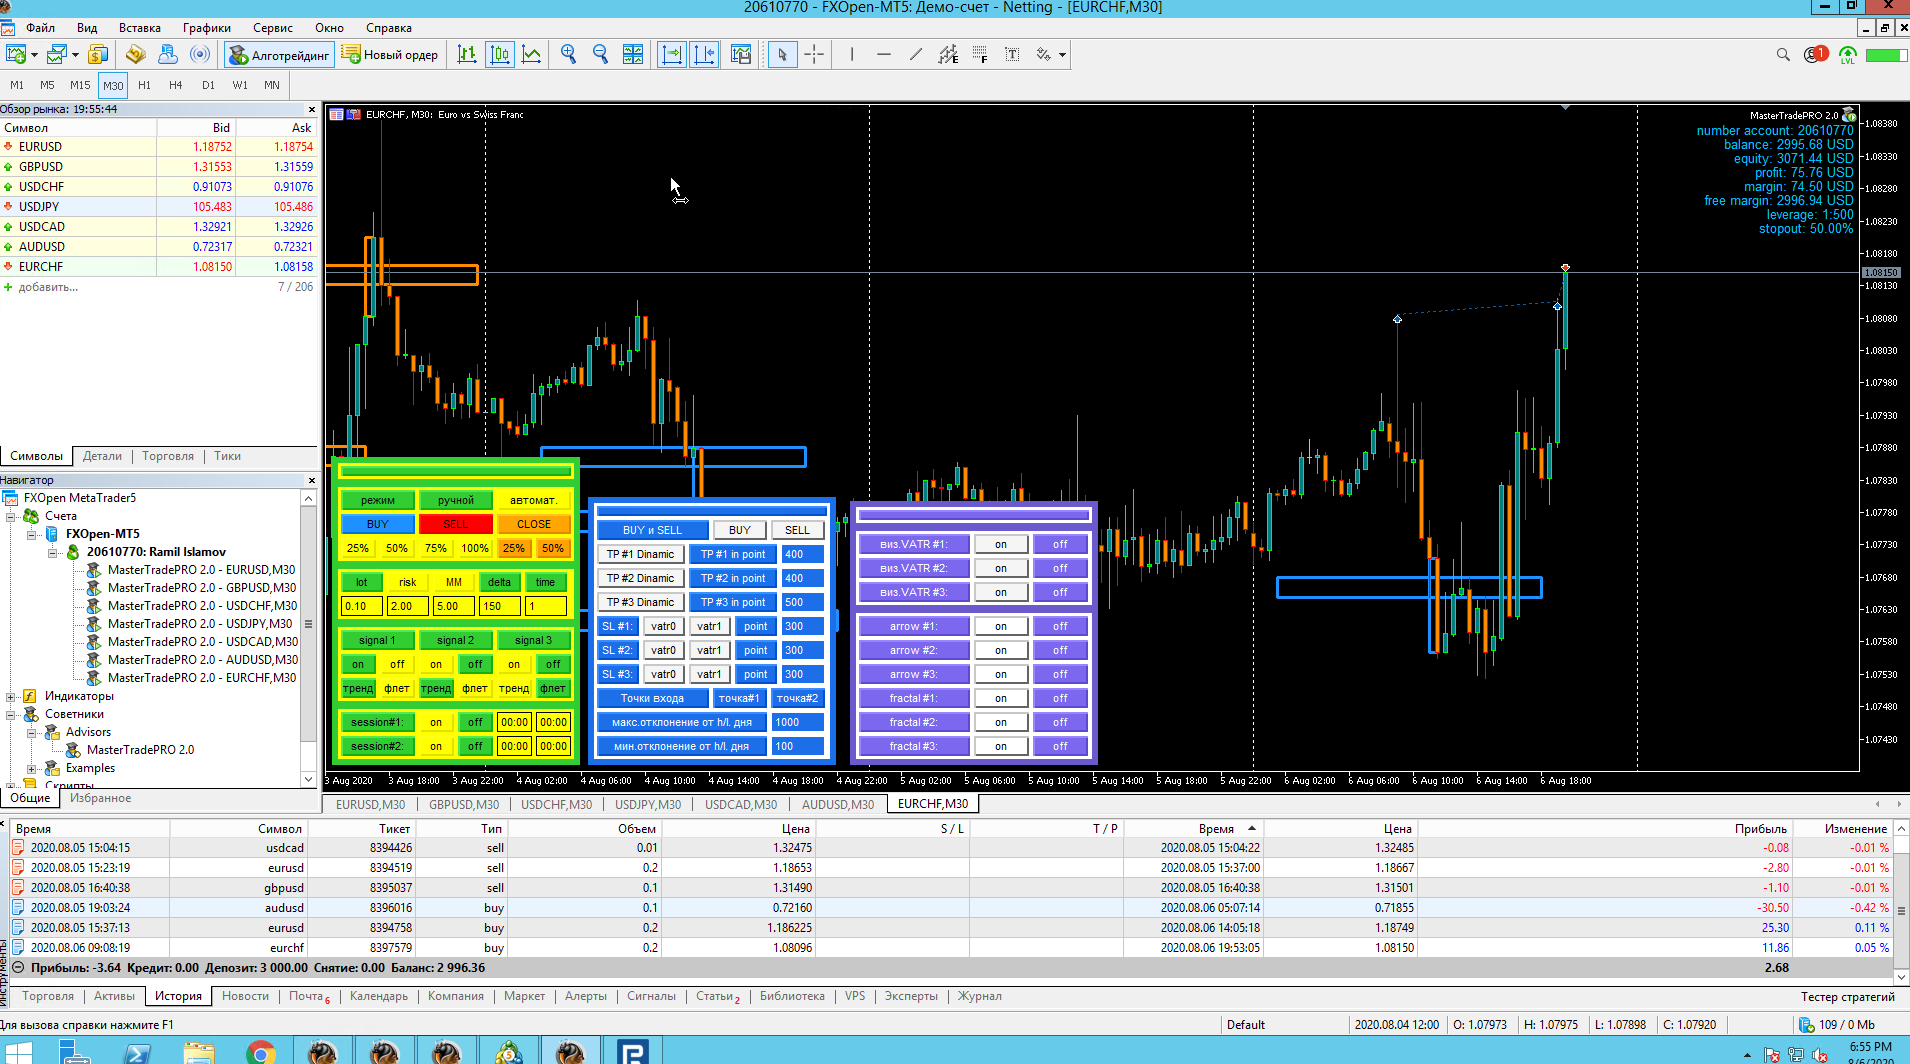The image size is (1910, 1064).
Task: Select the horizontal line drawing tool
Action: (x=884, y=55)
